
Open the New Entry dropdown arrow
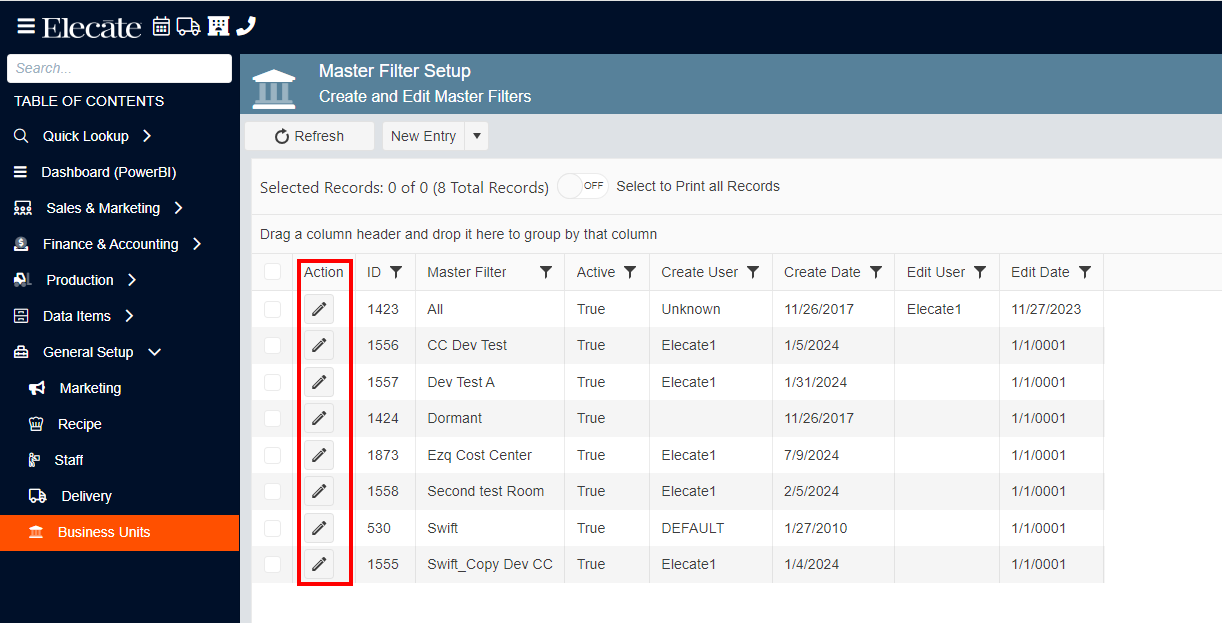pyautogui.click(x=476, y=136)
